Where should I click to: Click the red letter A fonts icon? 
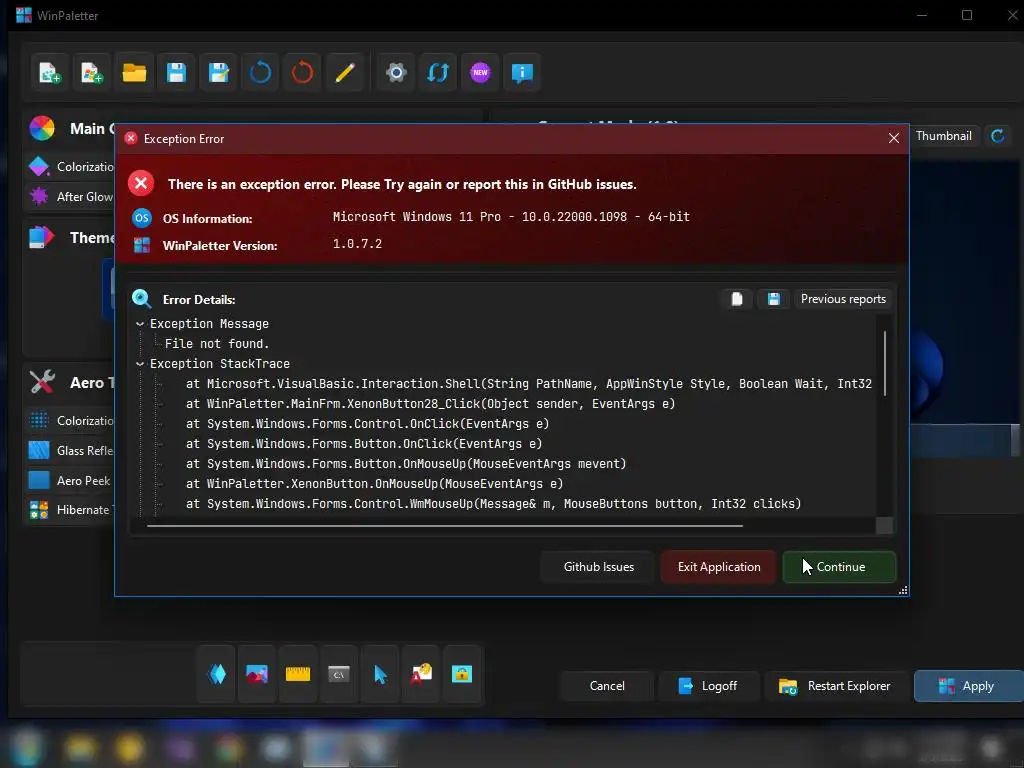pyautogui.click(x=421, y=674)
